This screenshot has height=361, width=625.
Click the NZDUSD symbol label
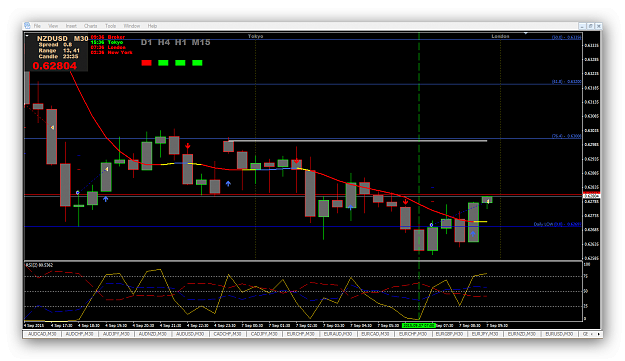tap(52, 39)
